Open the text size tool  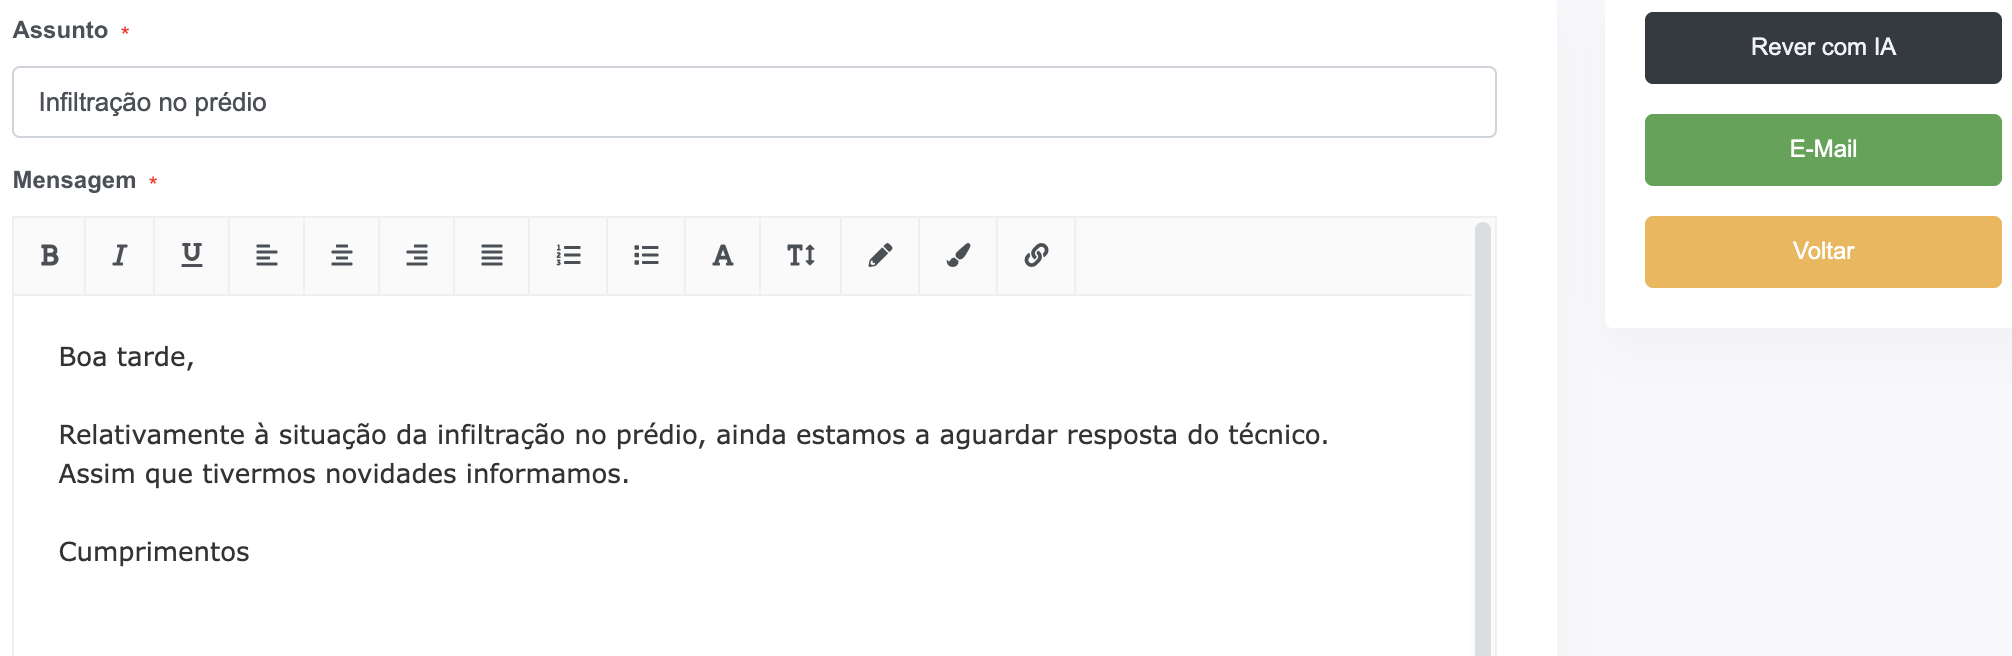tap(800, 256)
